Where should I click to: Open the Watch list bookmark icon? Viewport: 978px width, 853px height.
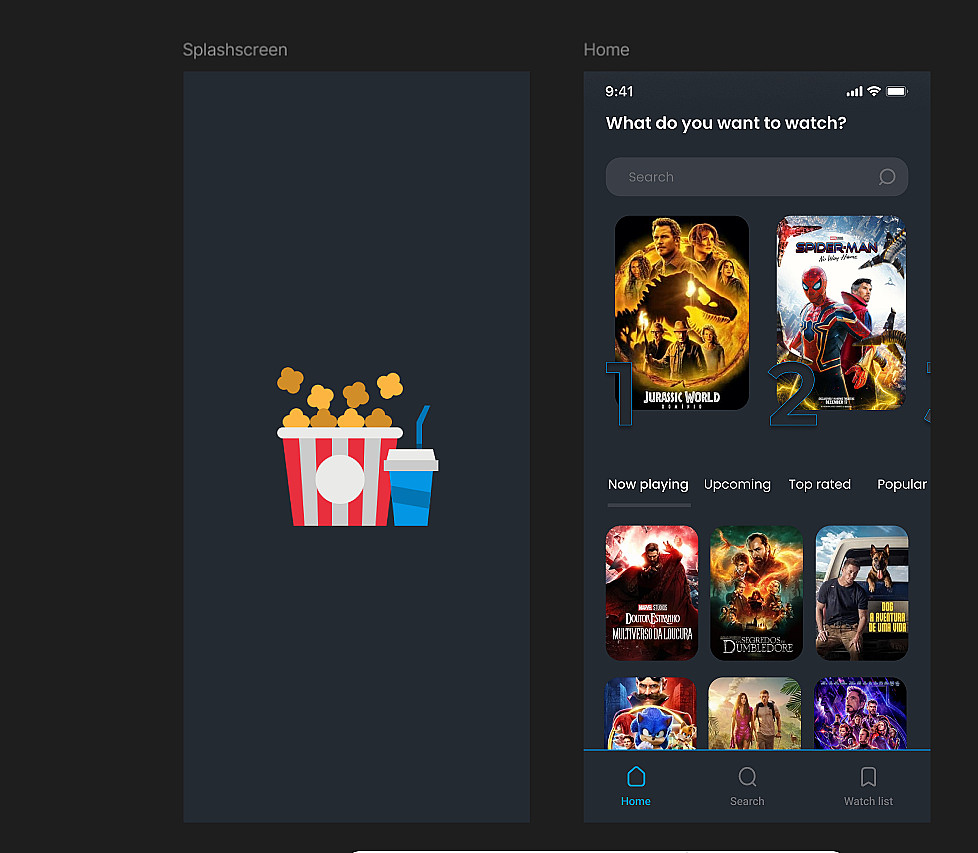(868, 777)
